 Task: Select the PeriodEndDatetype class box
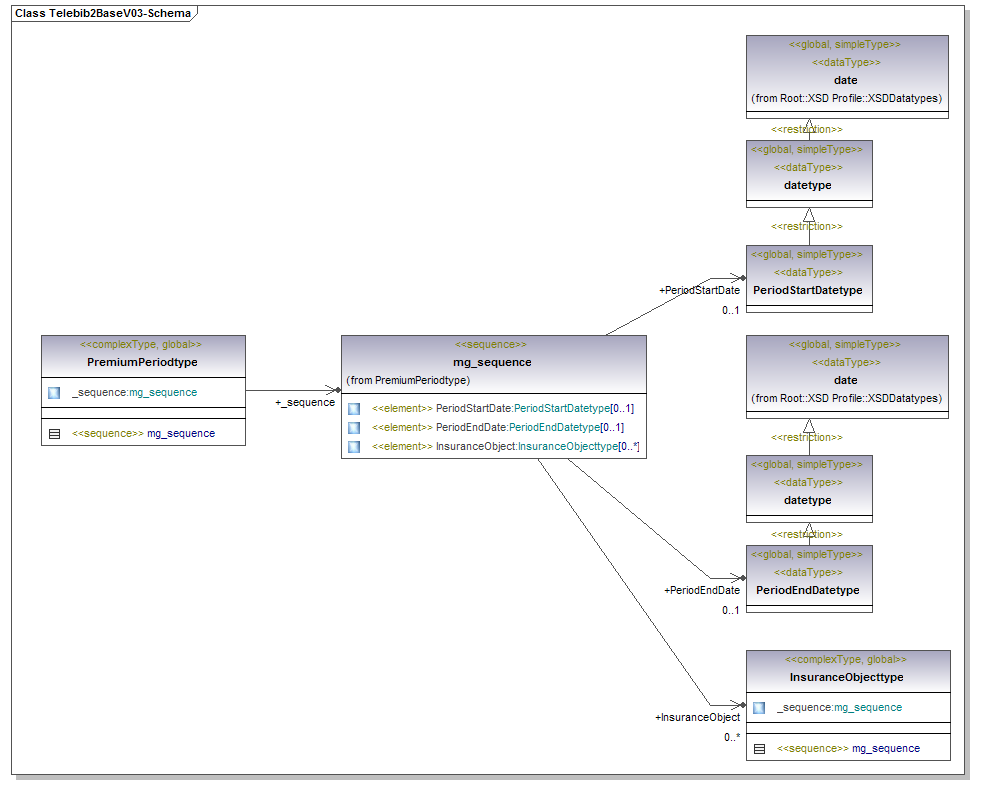click(808, 590)
